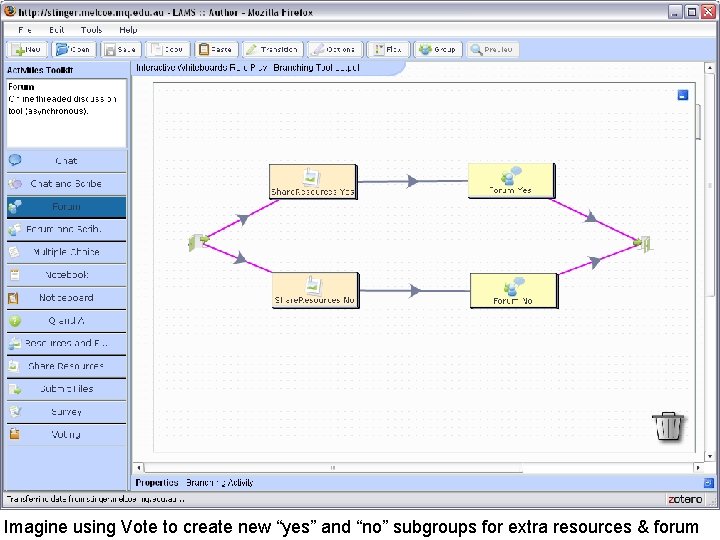Screen dimensions: 720x540
Task: Click the Firefox icon in title bar
Action: (10, 11)
